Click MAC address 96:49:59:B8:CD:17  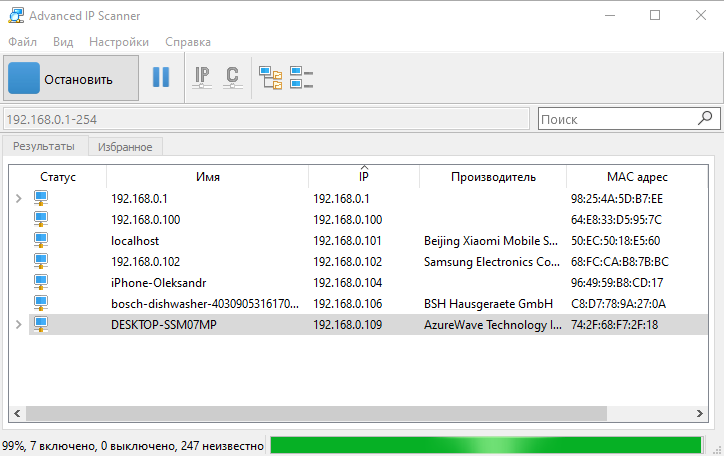(x=617, y=282)
